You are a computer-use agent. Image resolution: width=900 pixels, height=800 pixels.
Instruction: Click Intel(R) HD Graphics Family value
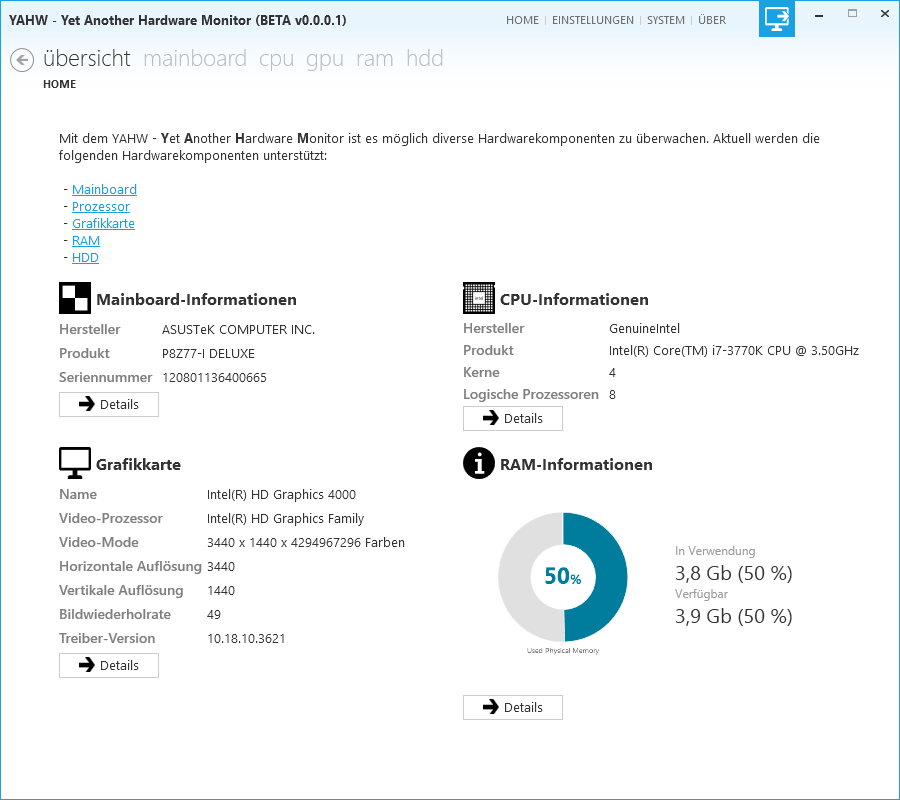pyautogui.click(x=285, y=519)
